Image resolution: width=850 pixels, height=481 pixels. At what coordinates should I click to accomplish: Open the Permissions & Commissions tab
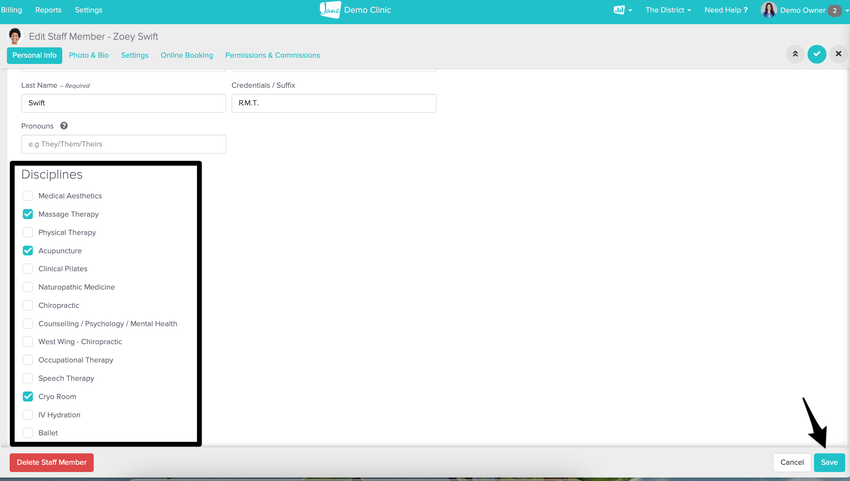272,55
